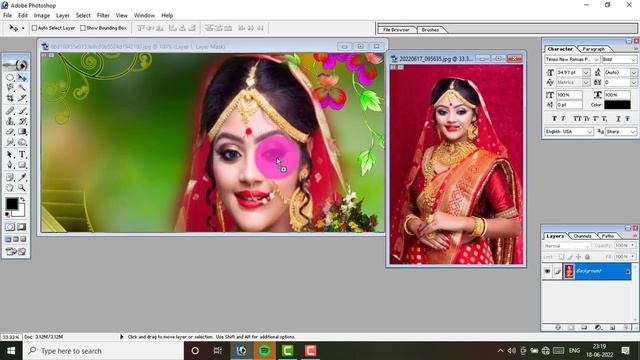Select the Type tool
640x360 pixels.
point(22,155)
